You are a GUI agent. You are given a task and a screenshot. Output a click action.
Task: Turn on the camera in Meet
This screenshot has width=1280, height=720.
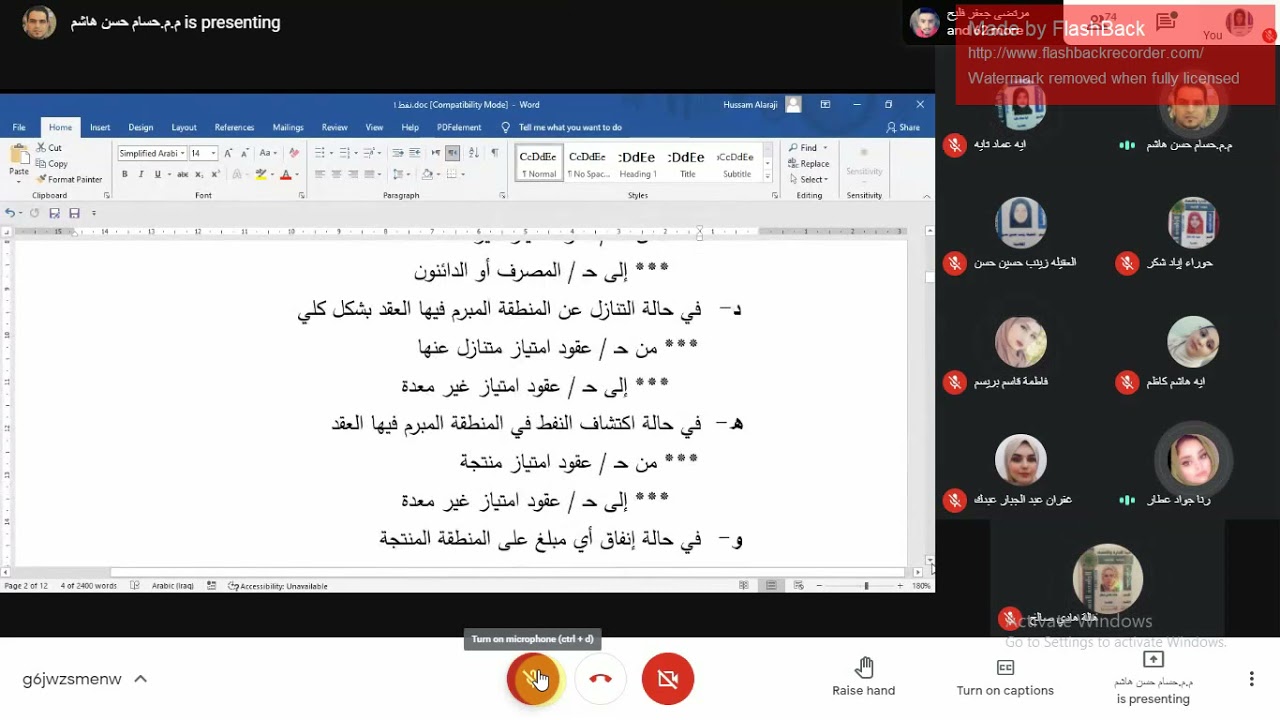coord(668,679)
